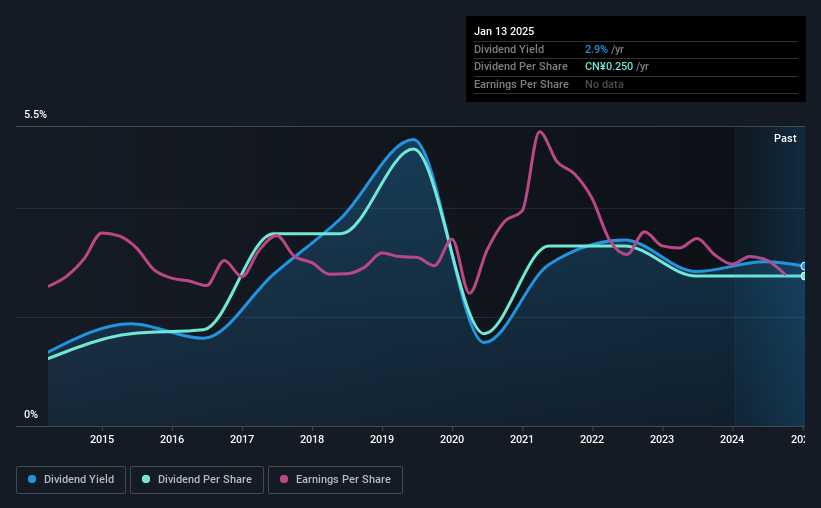Click the 2019 x-axis year label
This screenshot has height=508, width=821.
pyautogui.click(x=382, y=439)
